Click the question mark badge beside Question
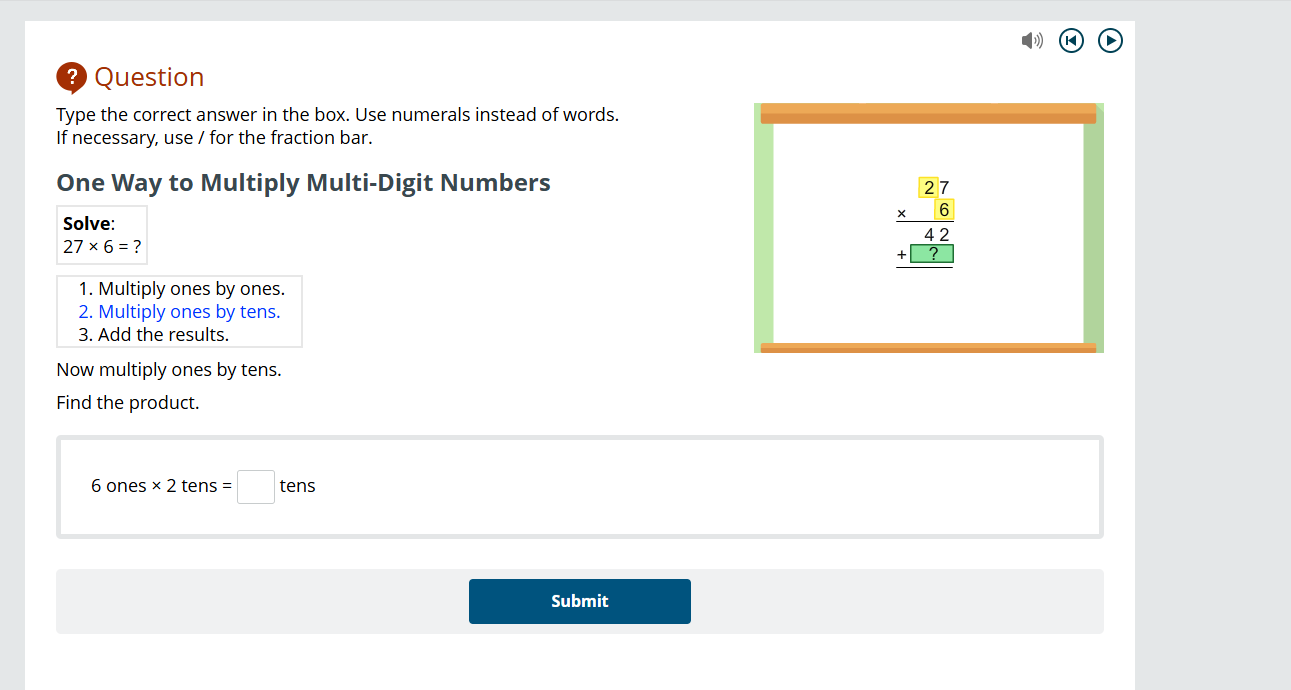The width and height of the screenshot is (1291, 690). [x=69, y=75]
